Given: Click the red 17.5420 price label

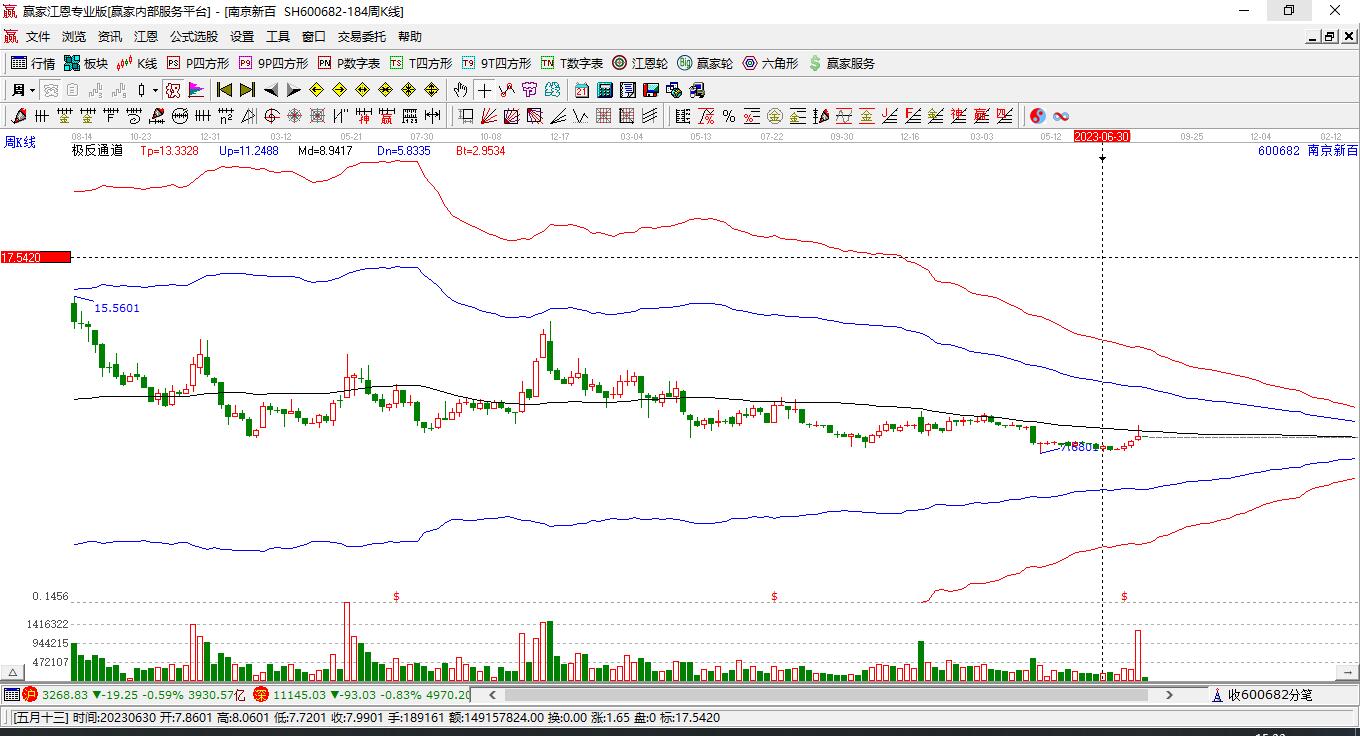Looking at the screenshot, I should (35, 257).
